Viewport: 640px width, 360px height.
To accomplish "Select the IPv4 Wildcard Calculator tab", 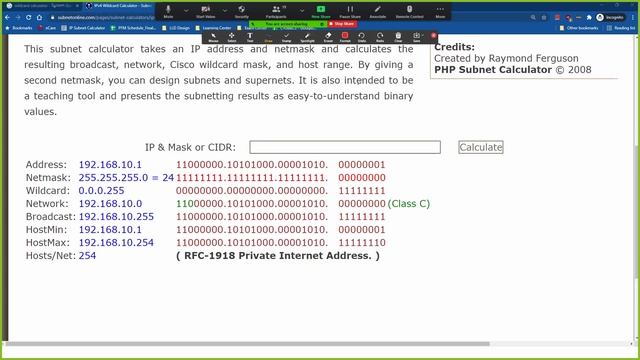I will coord(118,6).
